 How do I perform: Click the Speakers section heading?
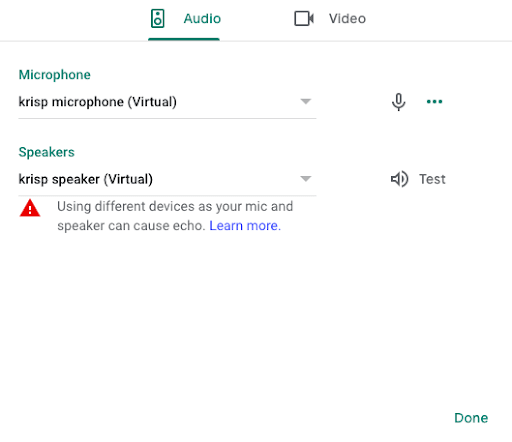(x=47, y=152)
